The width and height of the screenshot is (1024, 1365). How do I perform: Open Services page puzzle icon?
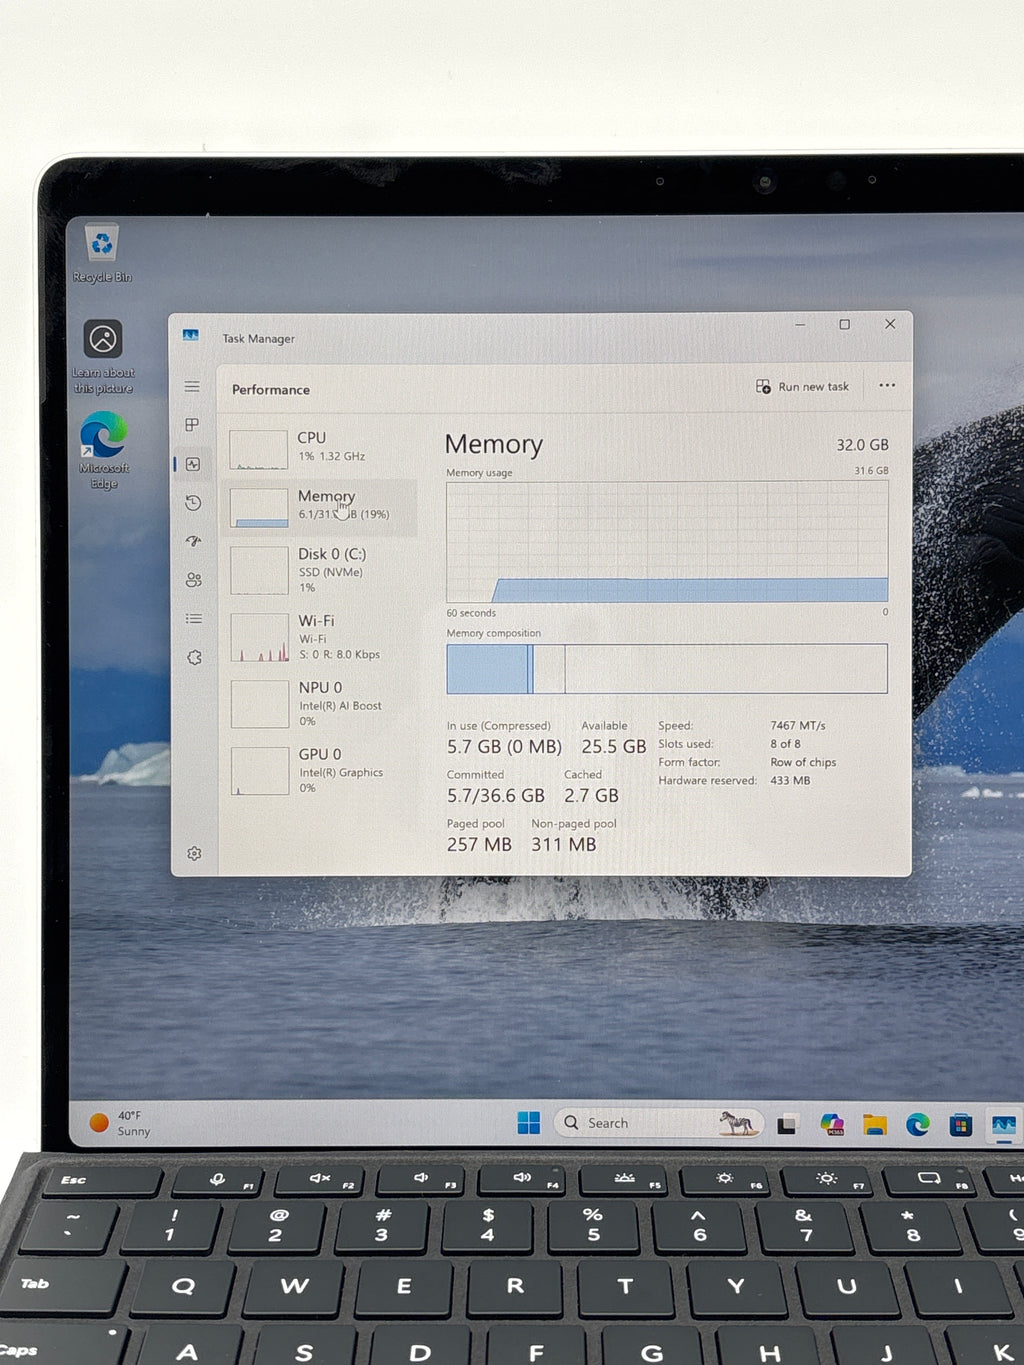[x=194, y=657]
